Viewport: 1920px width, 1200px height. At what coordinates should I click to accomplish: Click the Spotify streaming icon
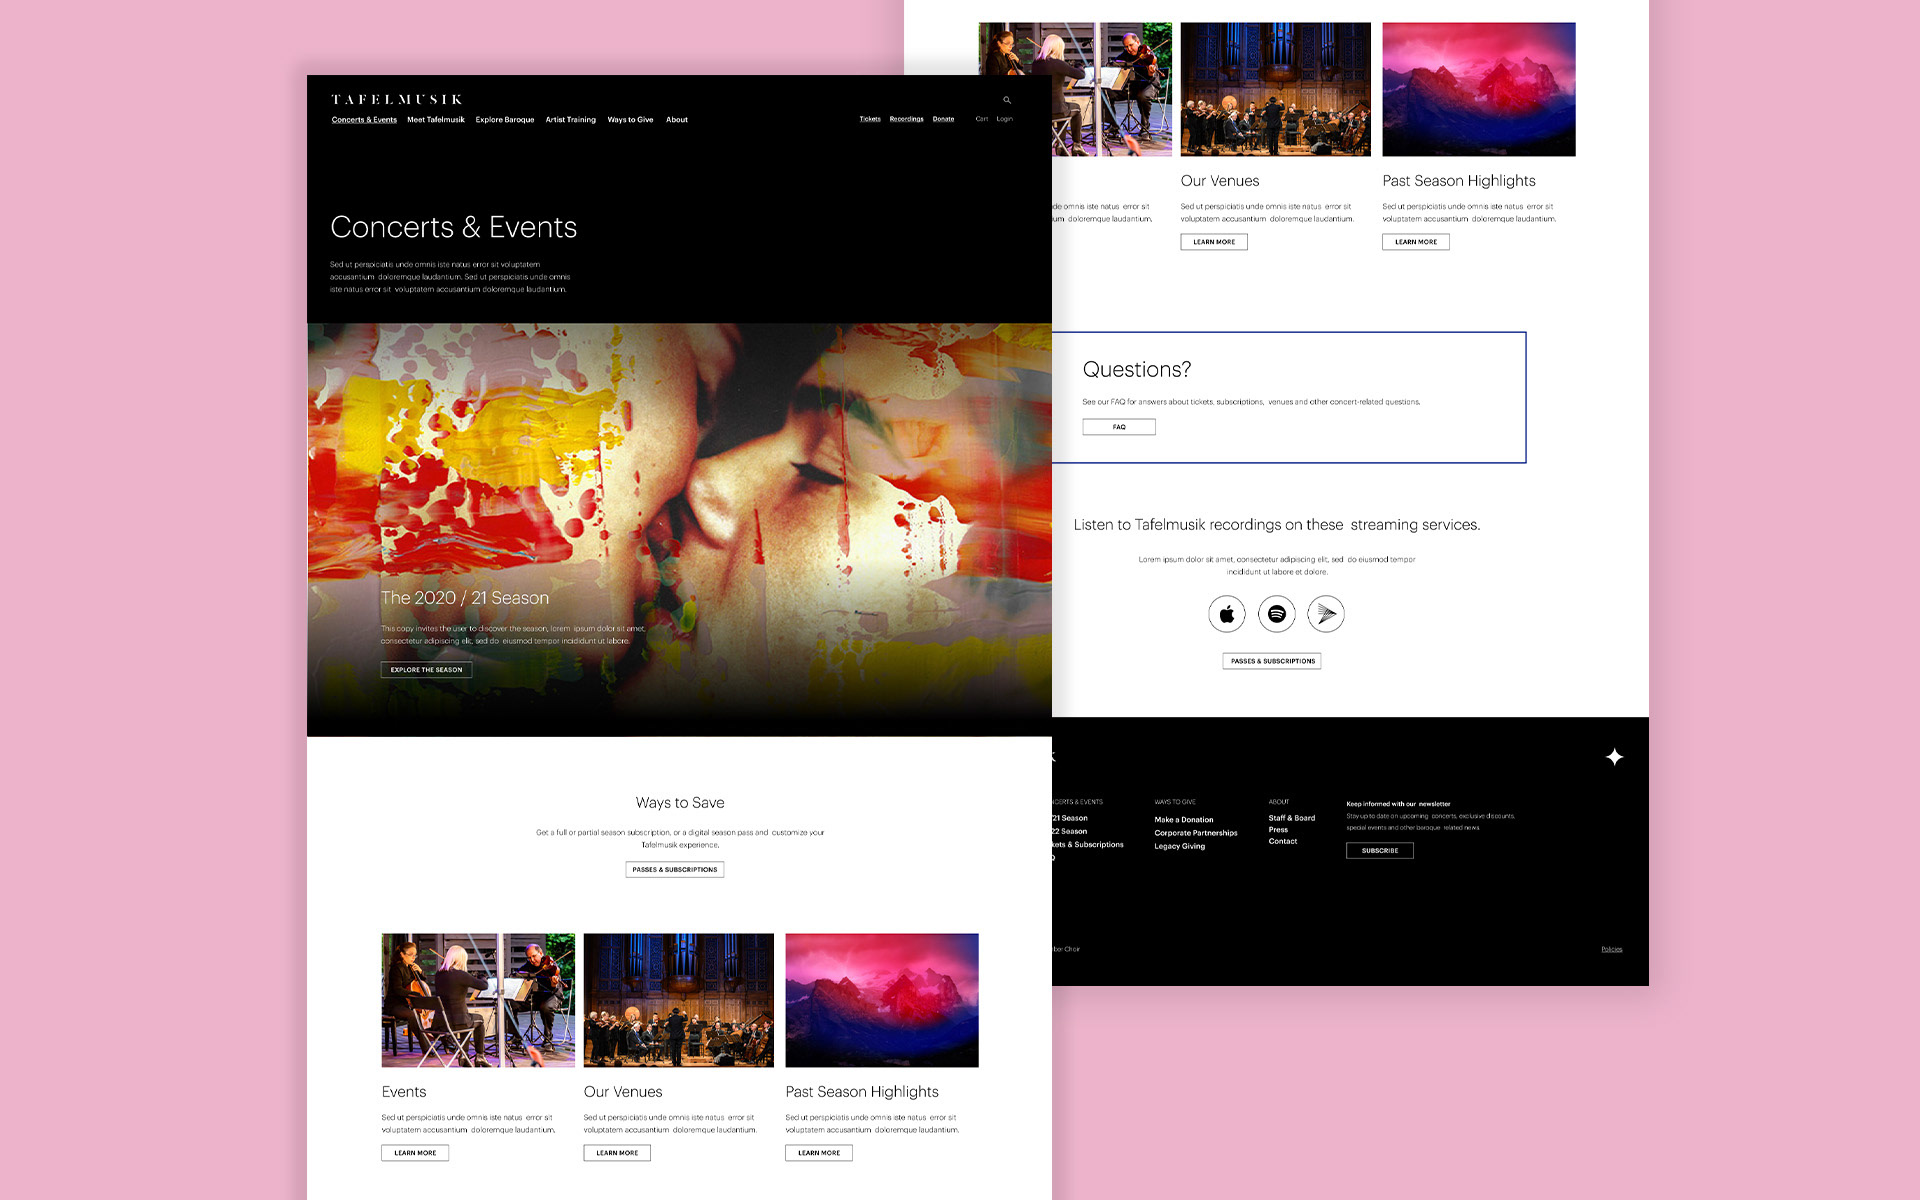pyautogui.click(x=1277, y=614)
